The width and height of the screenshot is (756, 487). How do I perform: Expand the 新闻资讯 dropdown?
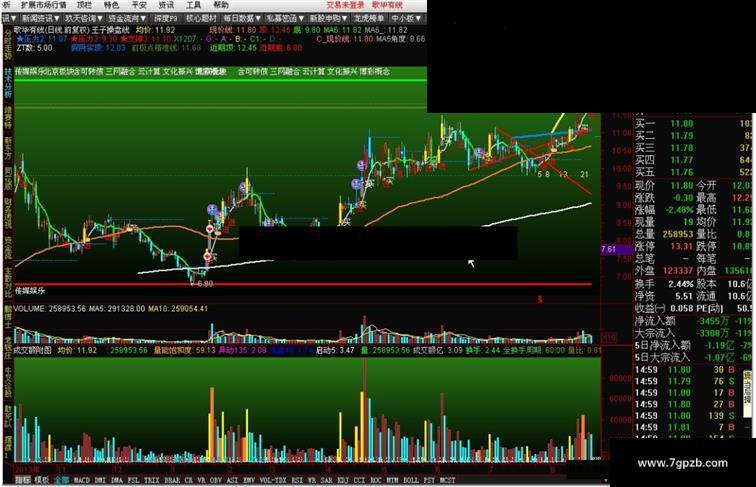coord(41,18)
